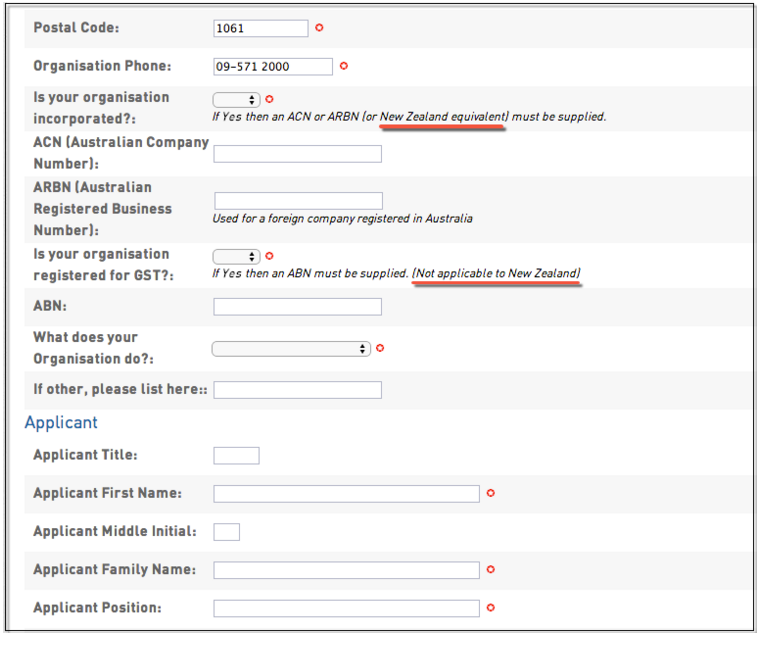
Task: Click the red required marker next to the incorporated dropdown
Action: click(x=270, y=100)
